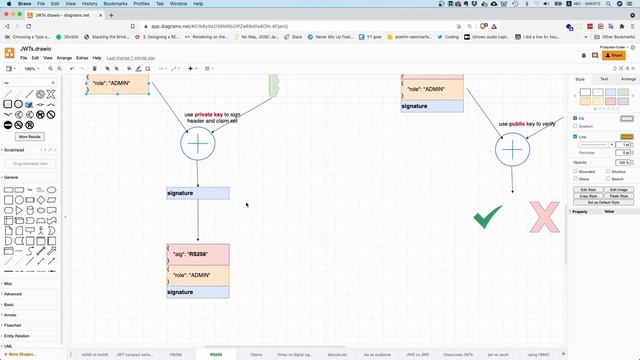Collapse the General shapes section

(x=10, y=177)
